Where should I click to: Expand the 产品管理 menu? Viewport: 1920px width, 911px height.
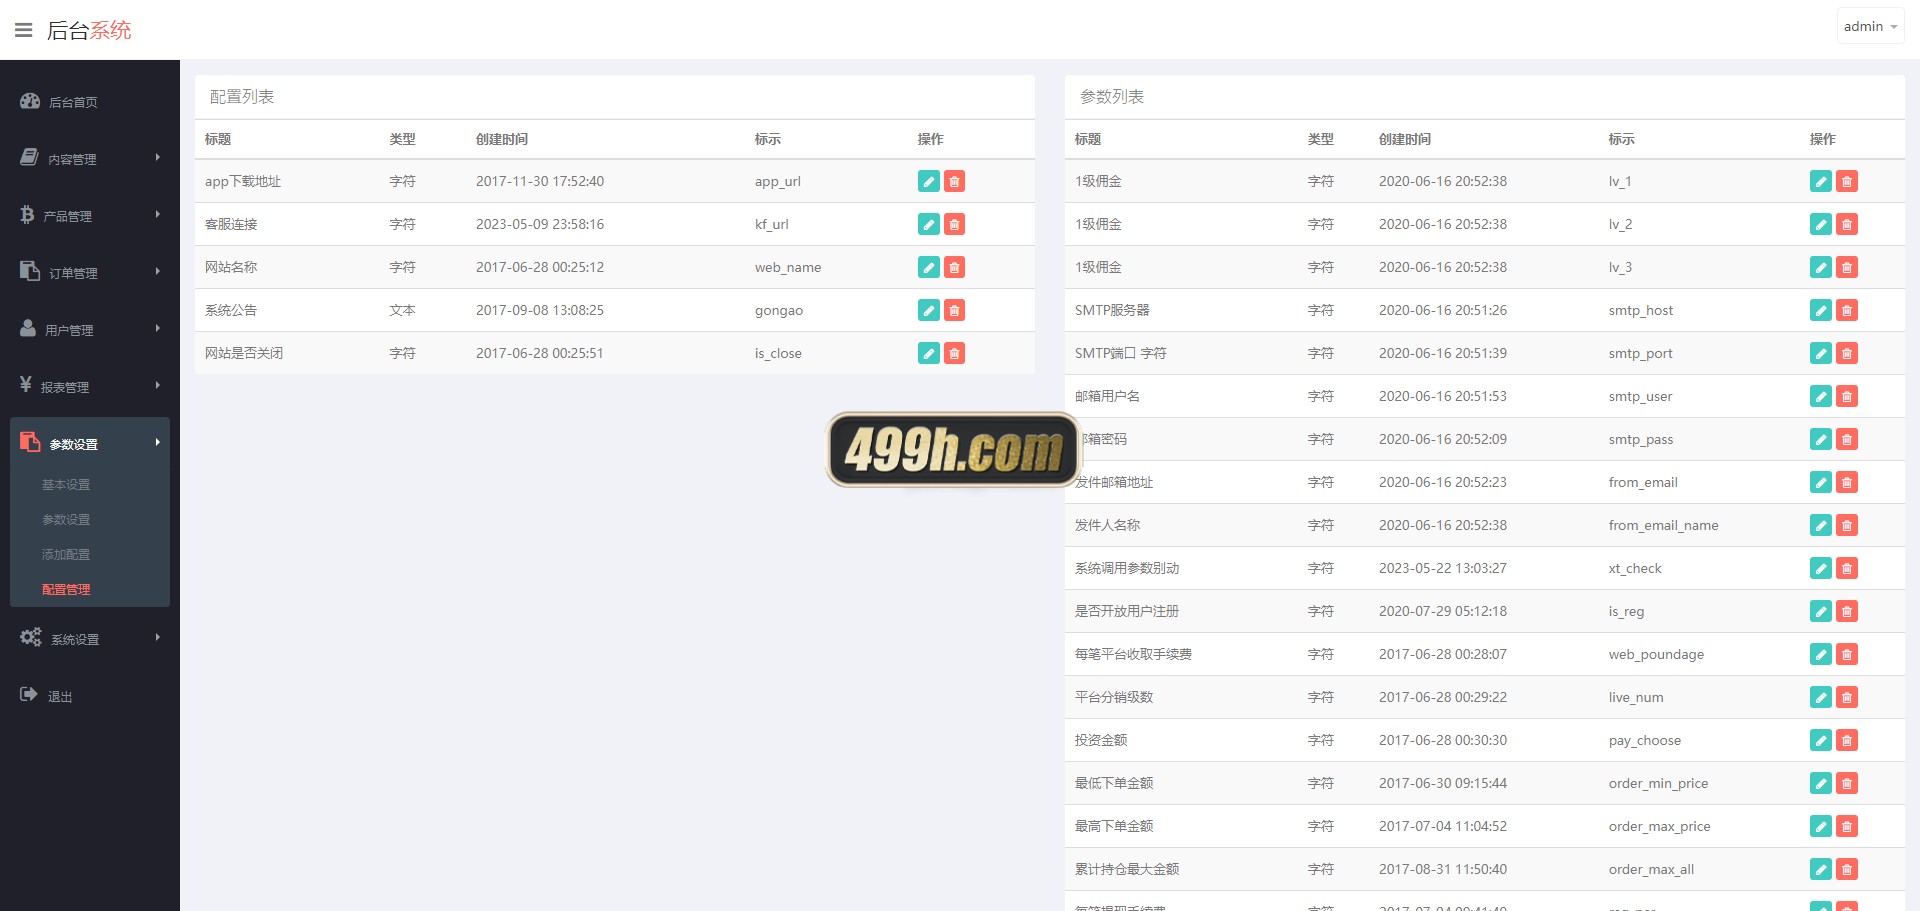90,216
